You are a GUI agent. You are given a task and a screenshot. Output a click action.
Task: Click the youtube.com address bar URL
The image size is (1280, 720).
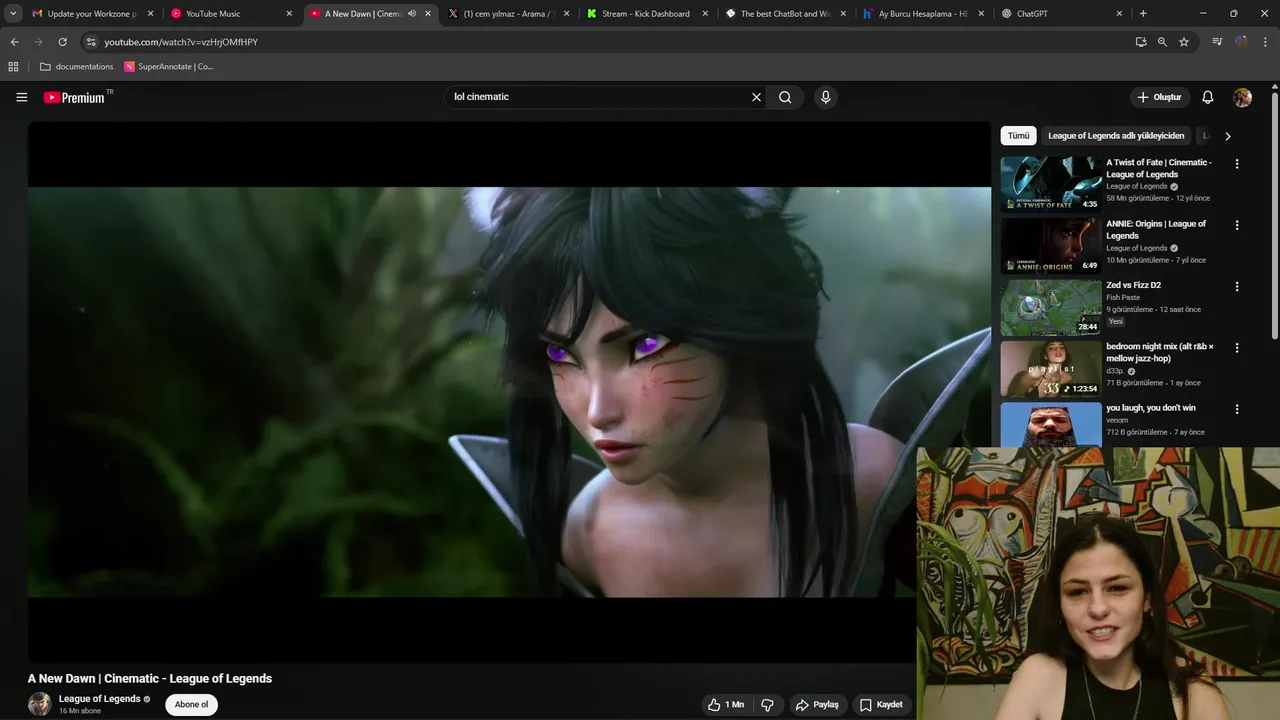181,42
